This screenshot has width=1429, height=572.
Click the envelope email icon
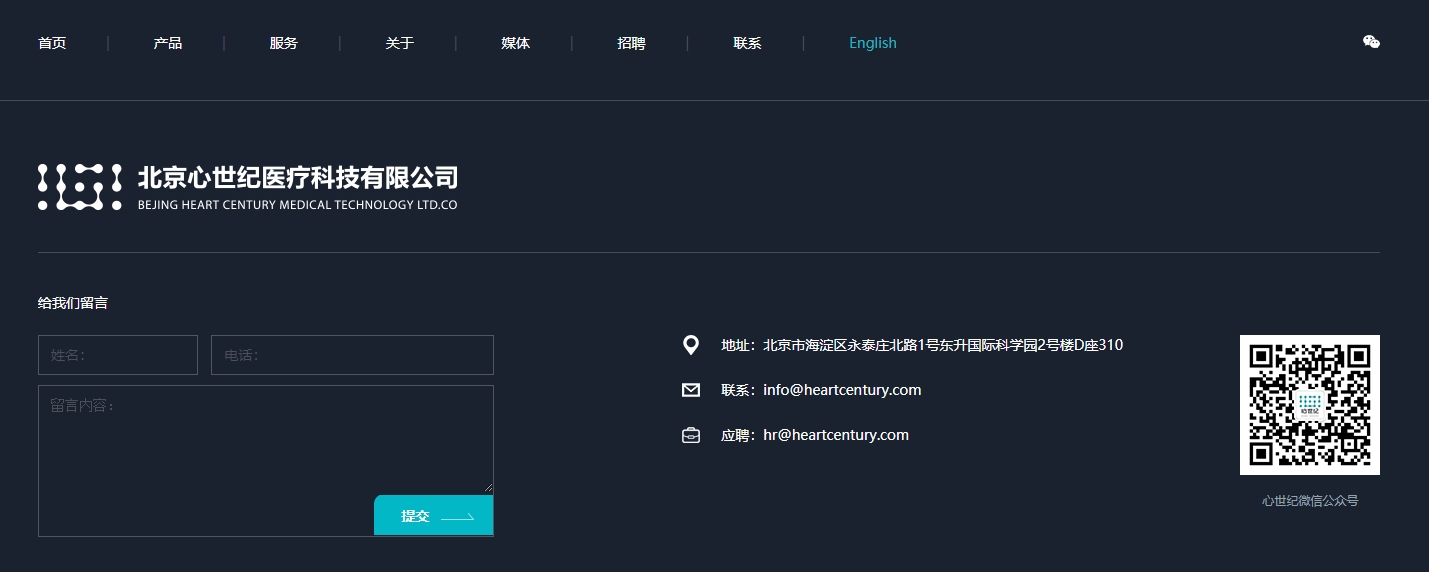pyautogui.click(x=690, y=390)
